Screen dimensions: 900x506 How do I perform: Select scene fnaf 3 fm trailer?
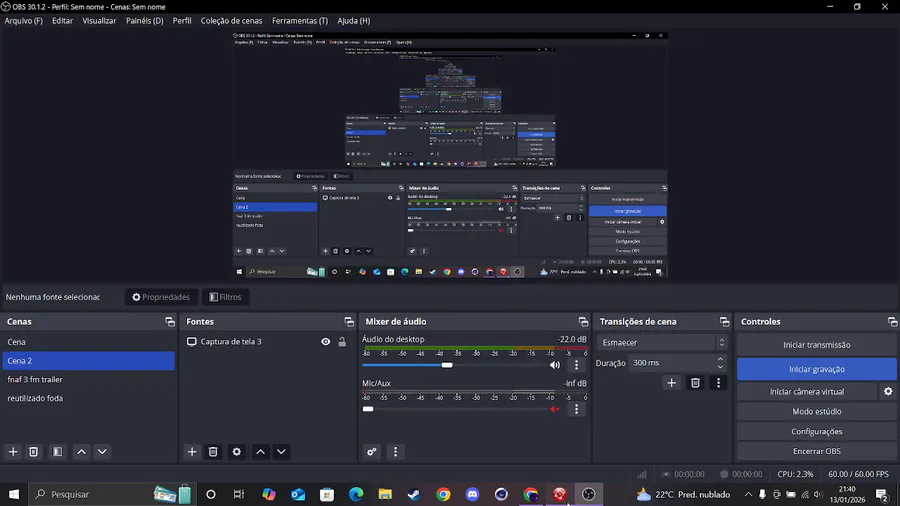[x=88, y=379]
